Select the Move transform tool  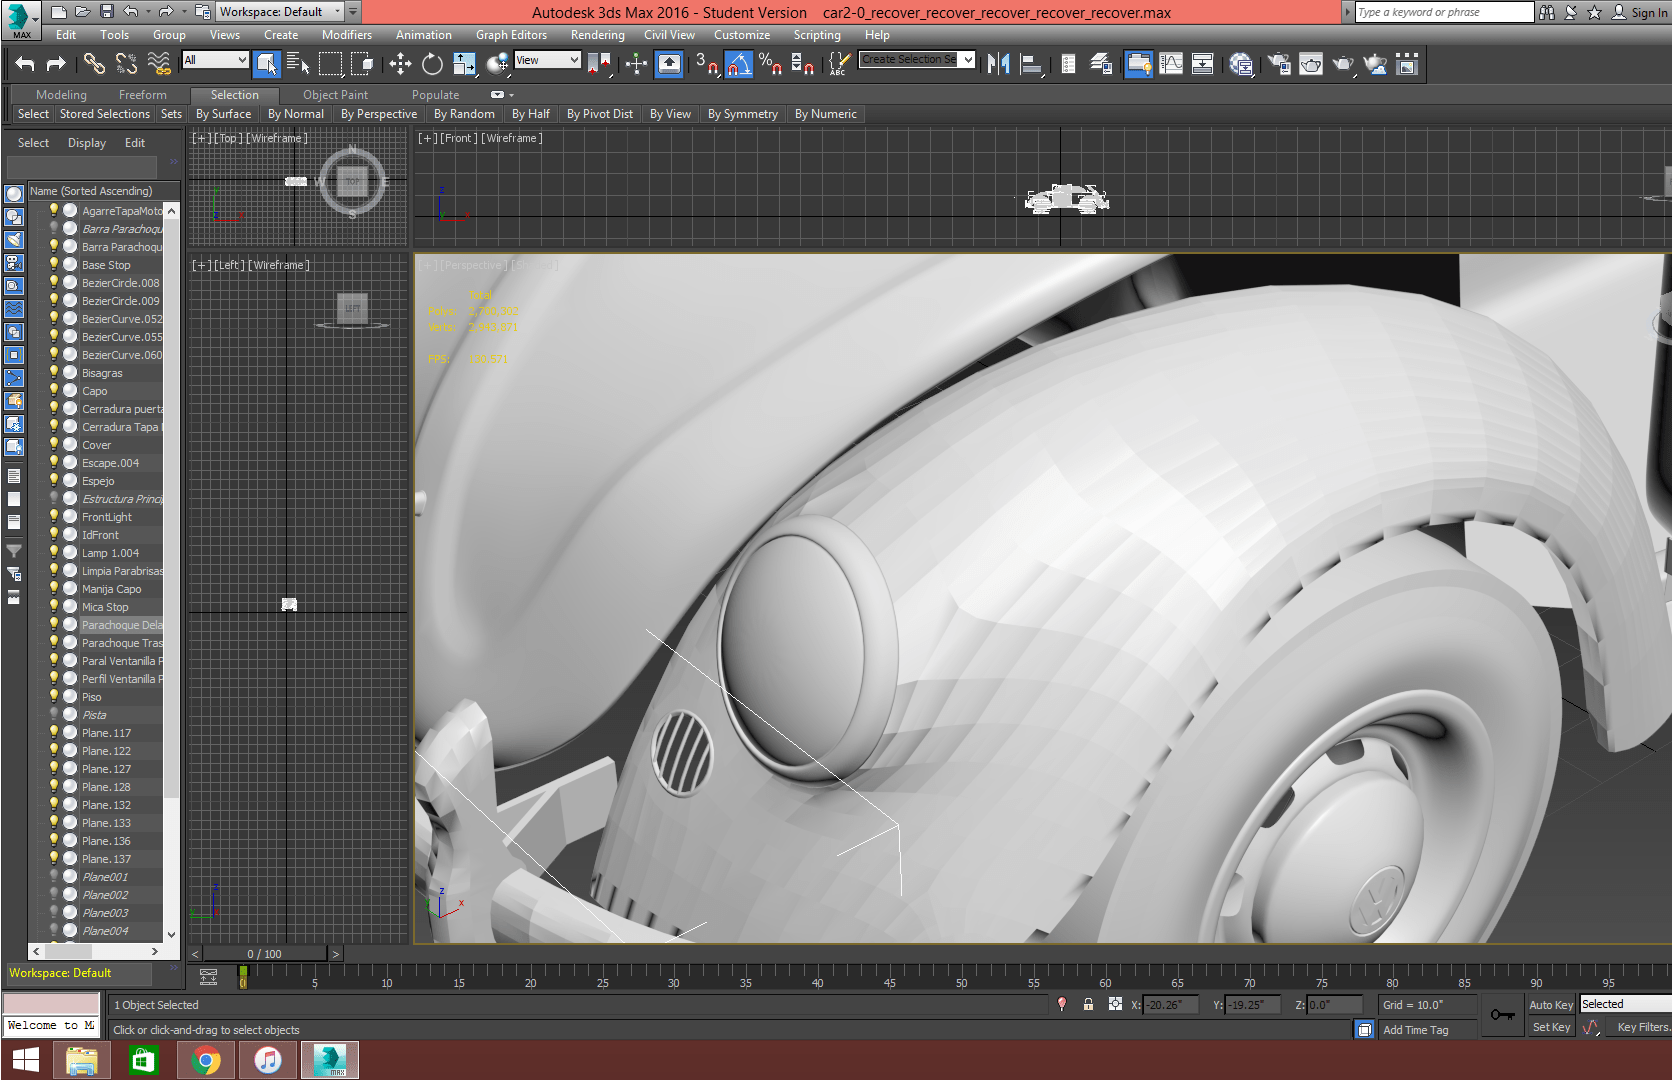(x=400, y=65)
